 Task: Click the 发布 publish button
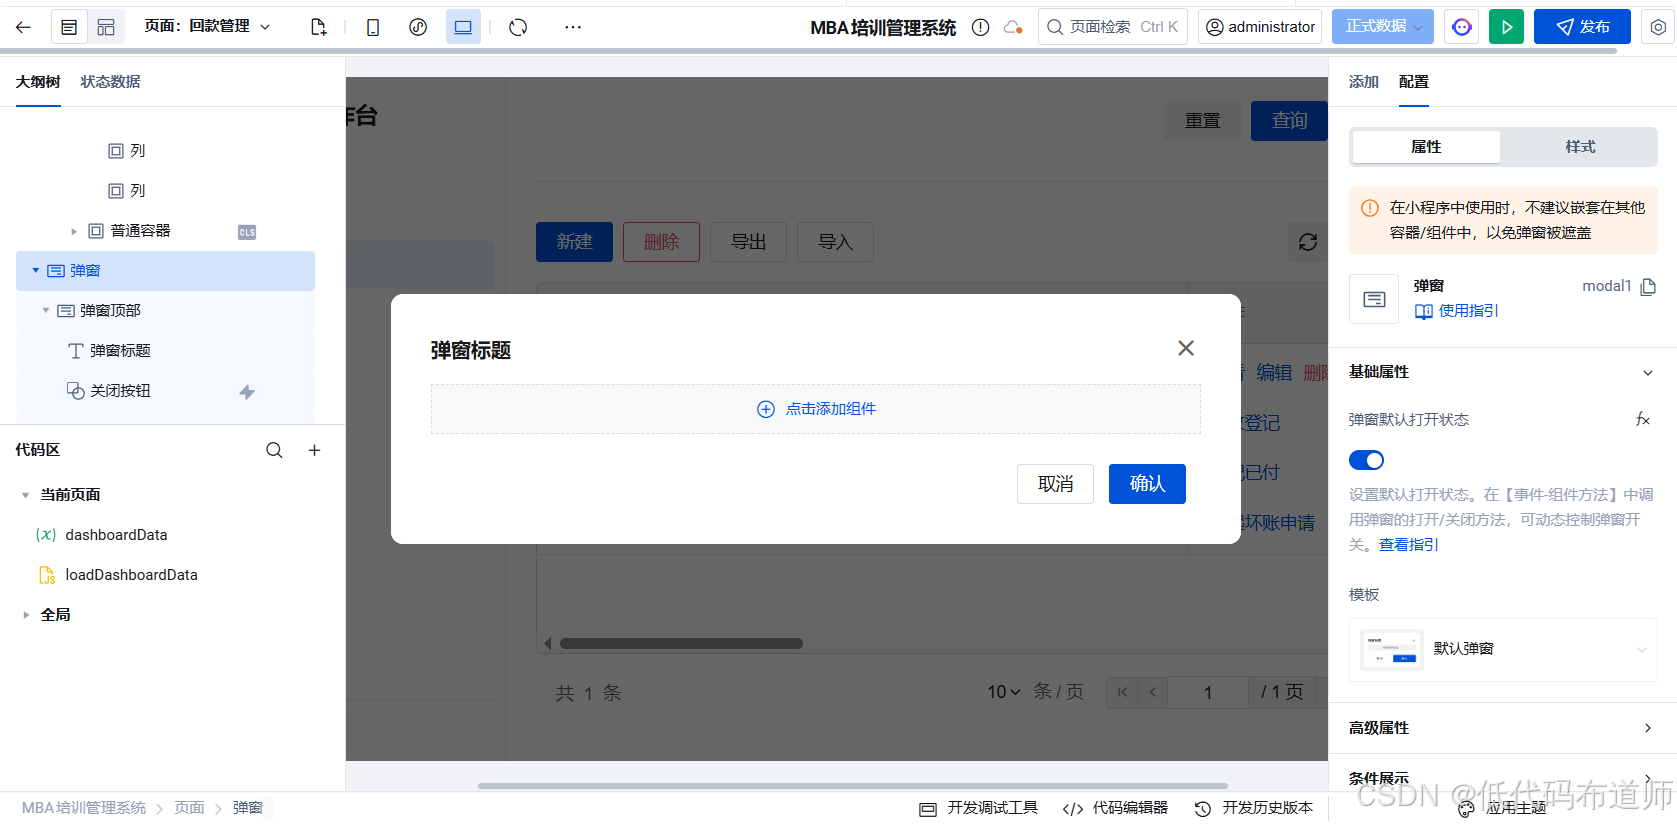click(1582, 27)
